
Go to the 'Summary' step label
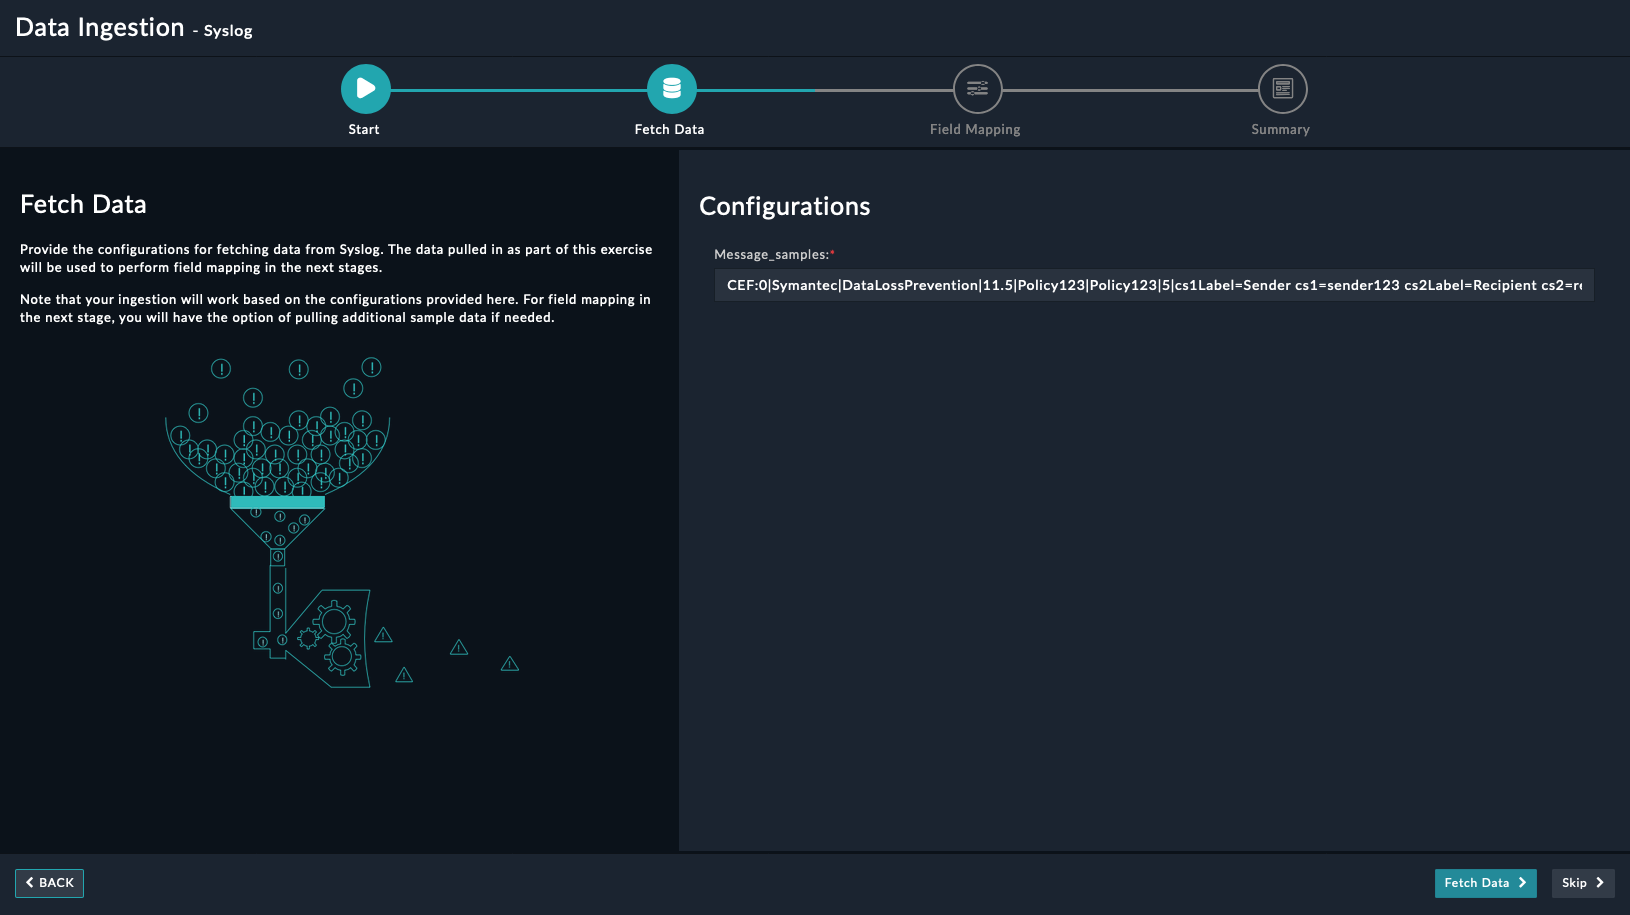pos(1280,130)
